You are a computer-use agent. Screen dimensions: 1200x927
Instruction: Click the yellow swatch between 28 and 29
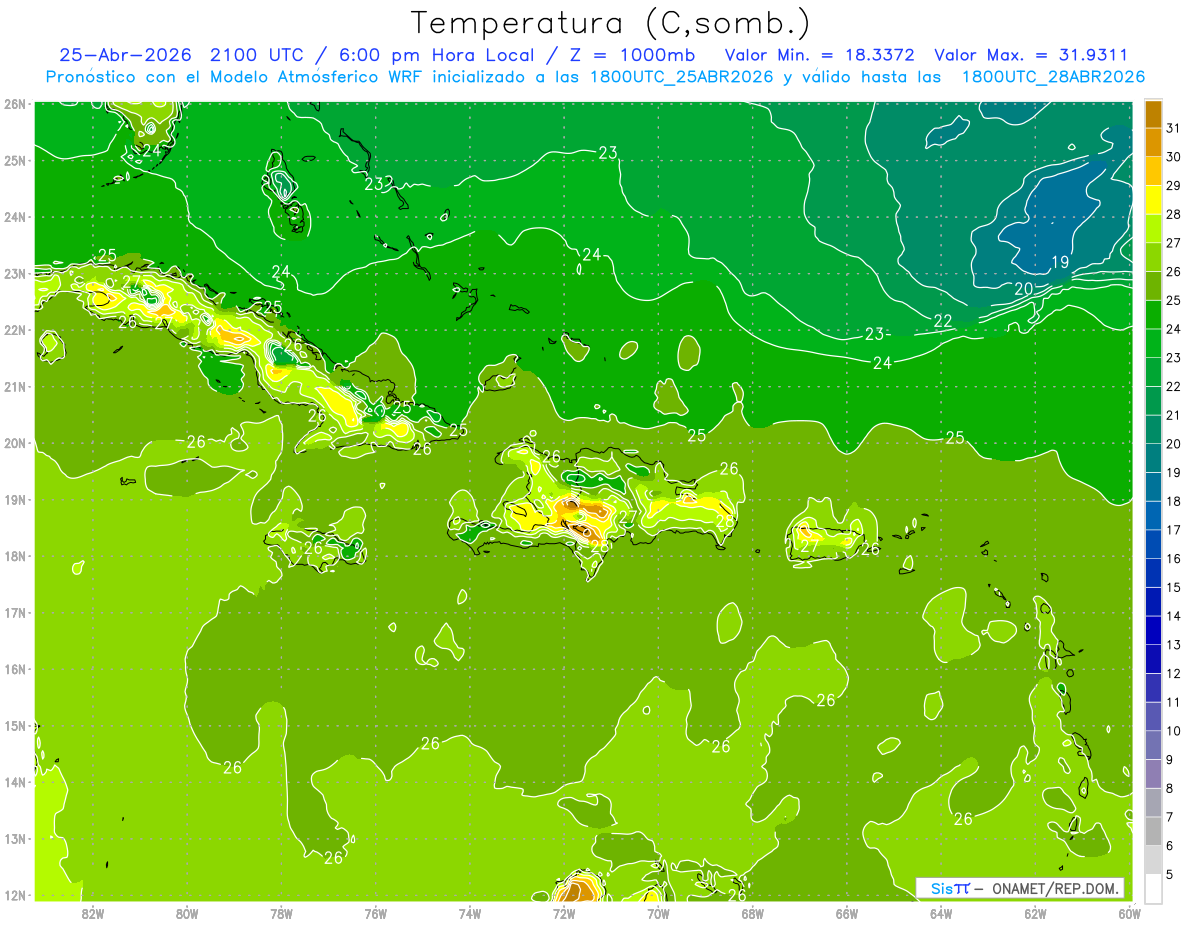click(1153, 200)
